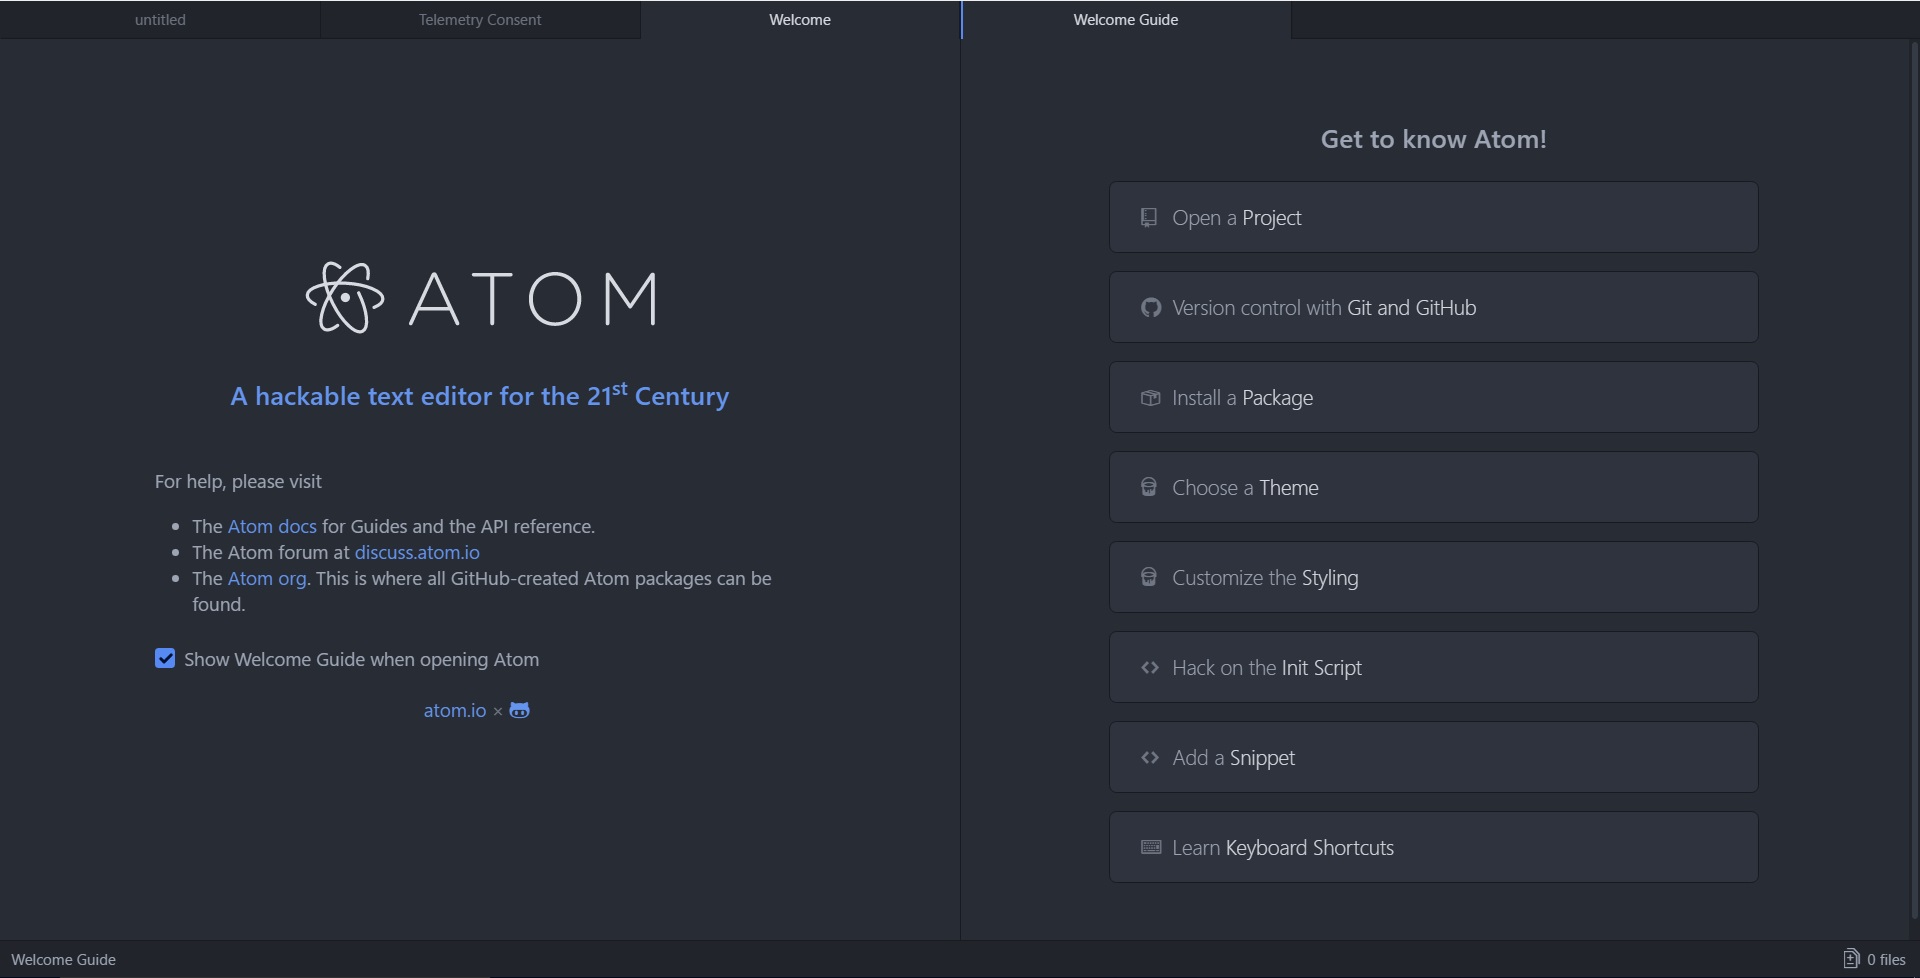This screenshot has width=1920, height=978.
Task: Click the paintcan icon beside Customize the Styling
Action: click(1149, 577)
